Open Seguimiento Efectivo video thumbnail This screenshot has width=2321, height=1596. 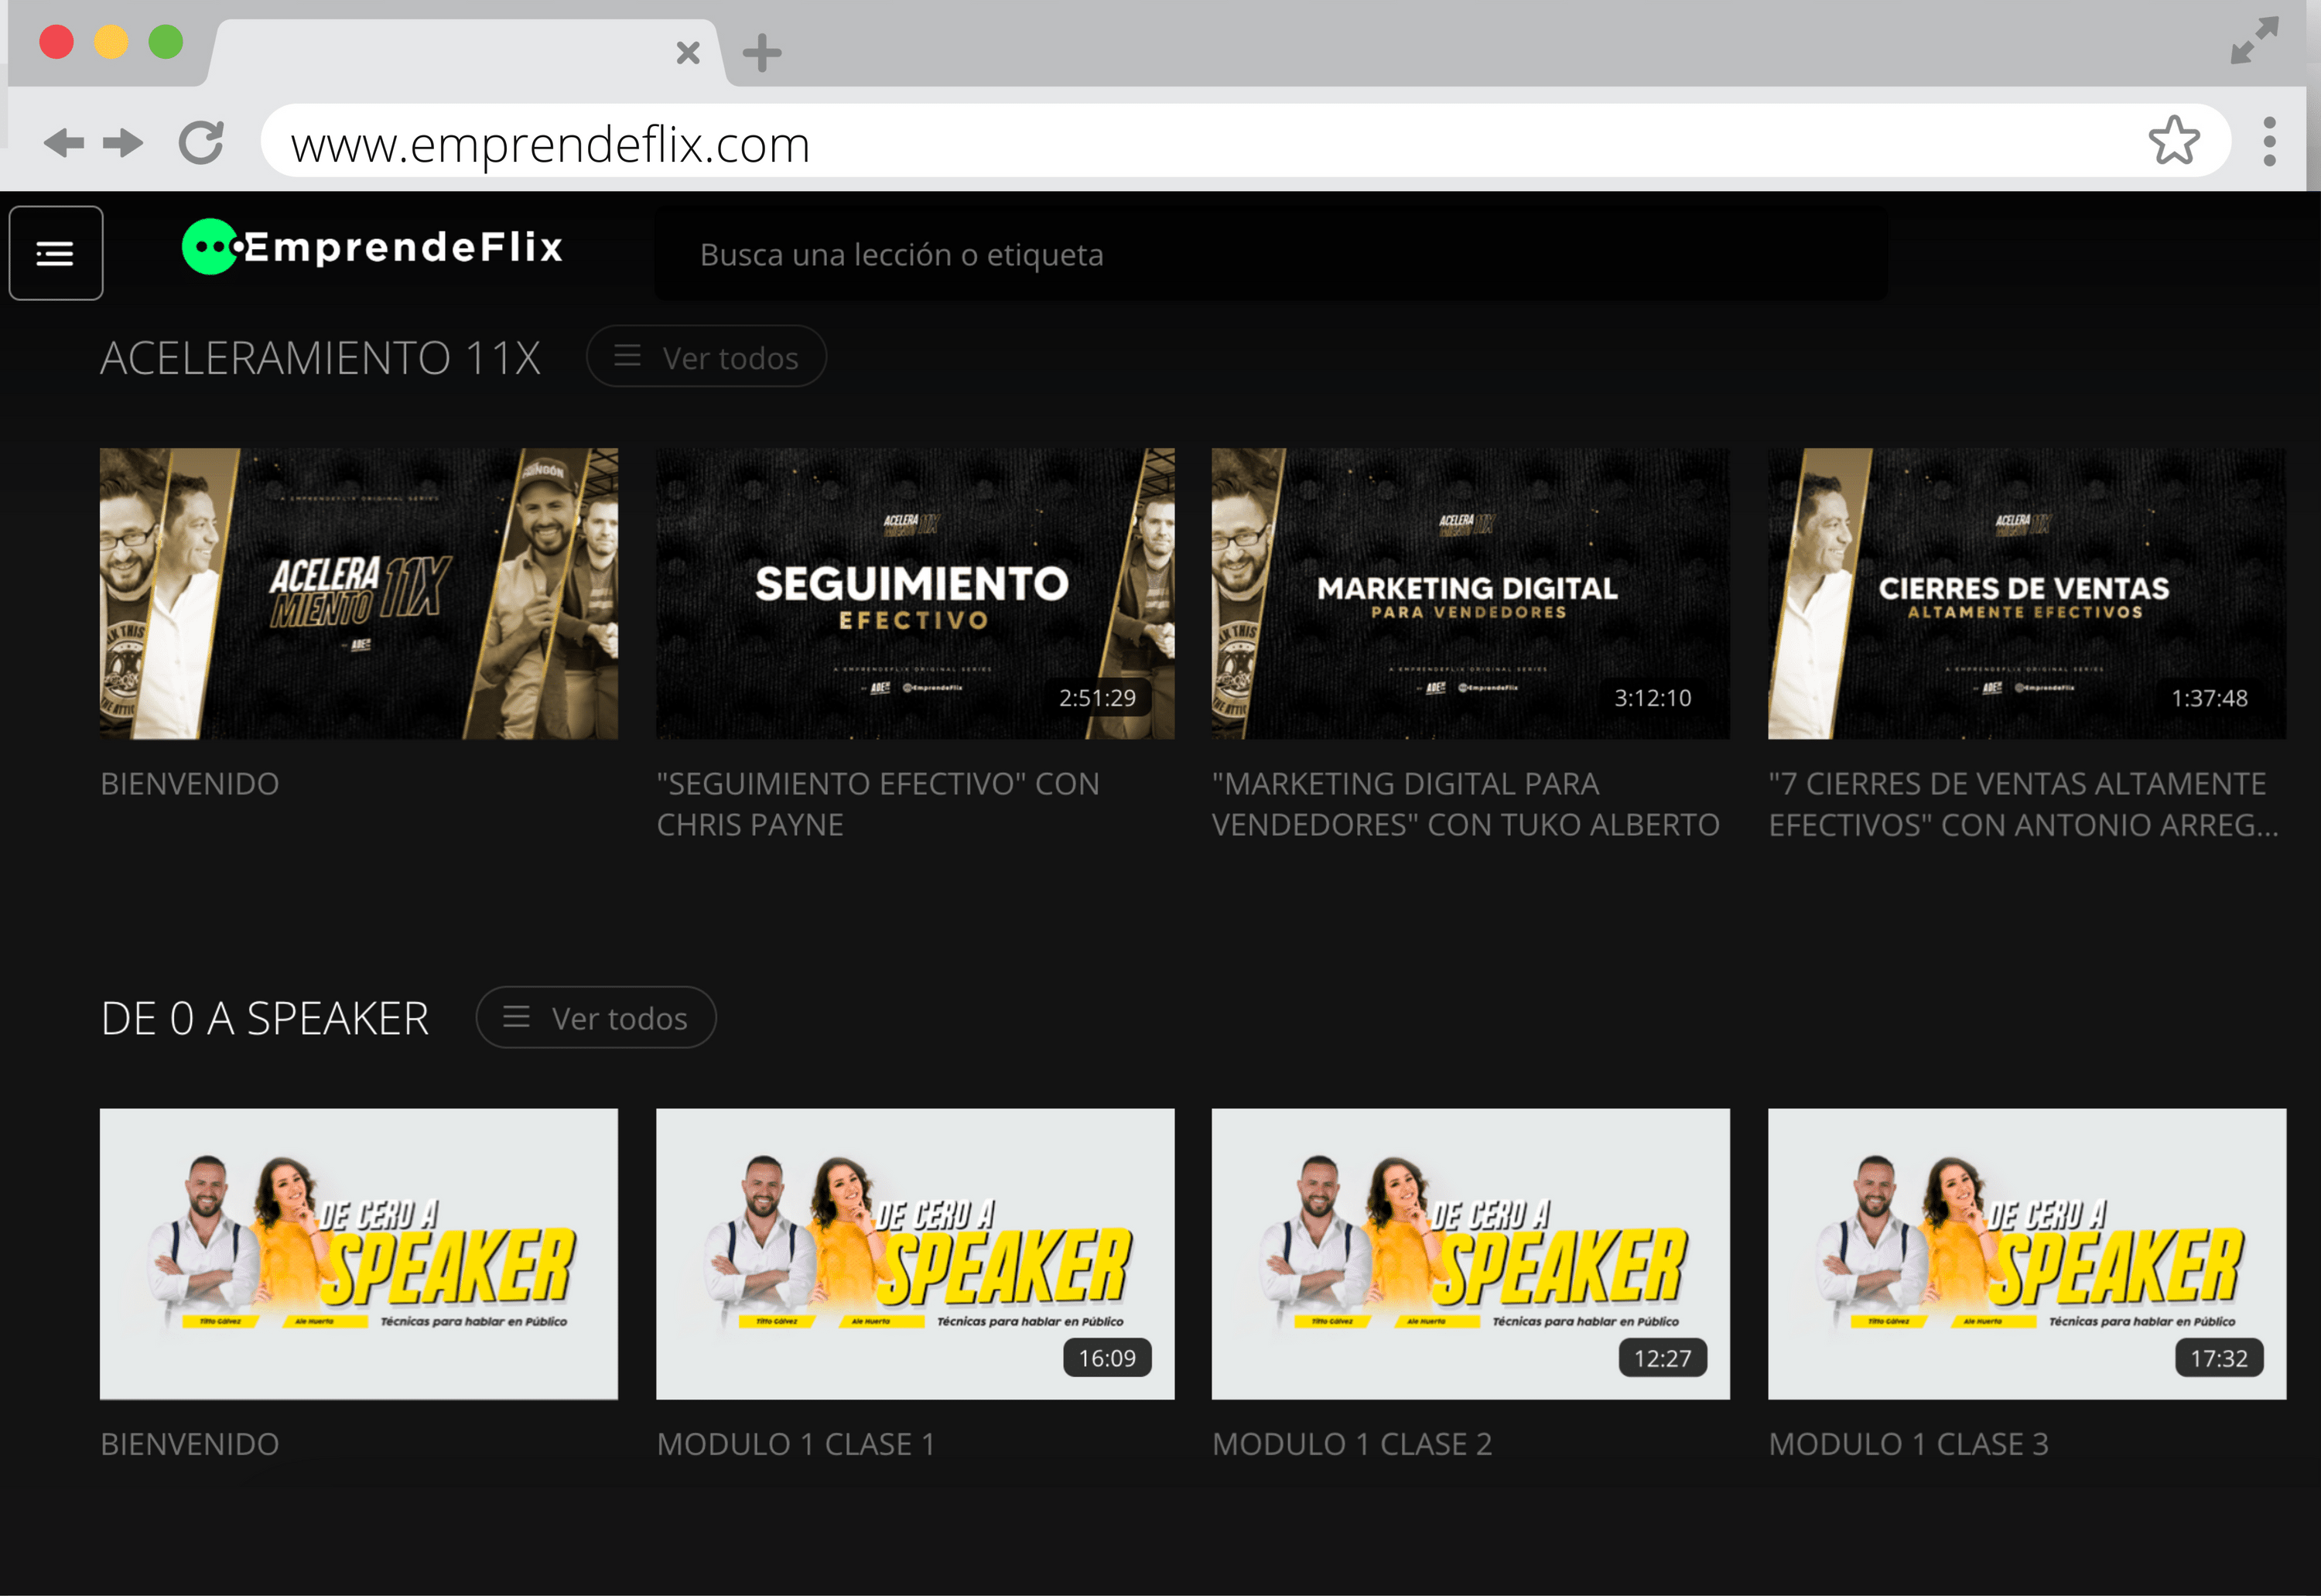click(x=914, y=594)
